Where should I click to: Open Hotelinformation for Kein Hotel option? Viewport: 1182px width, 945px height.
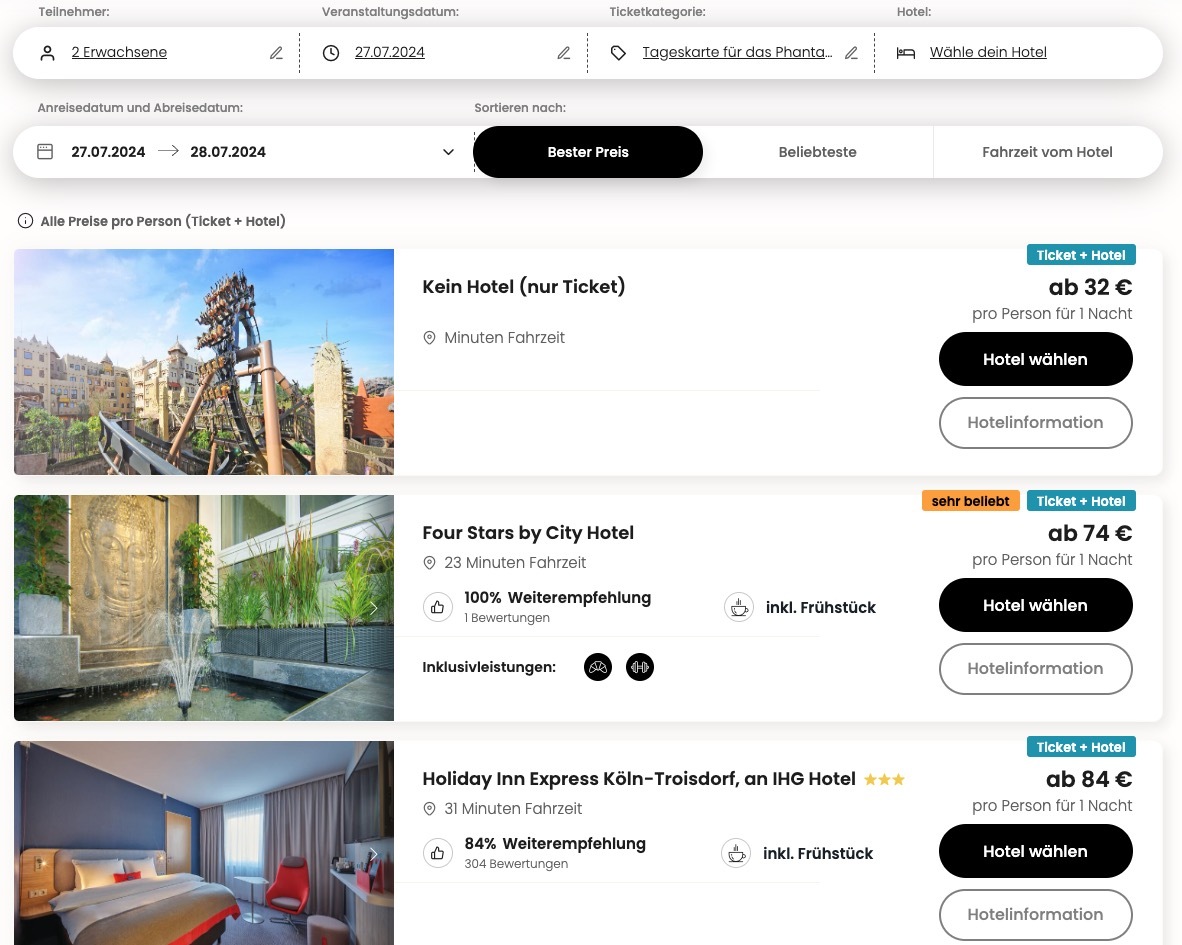(1035, 423)
